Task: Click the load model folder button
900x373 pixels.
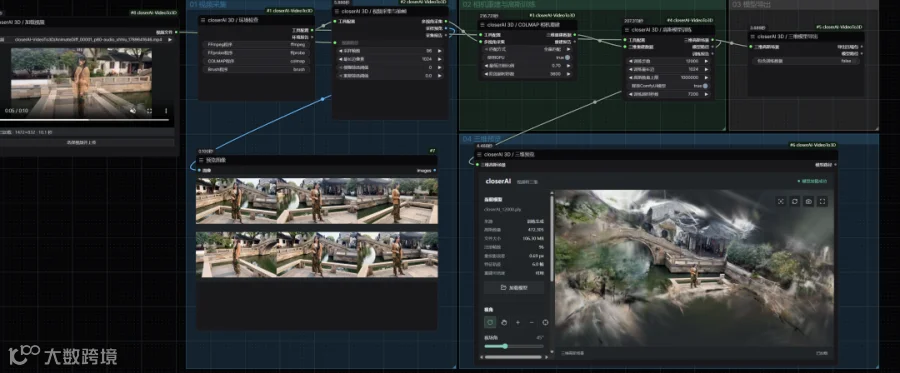Action: (514, 287)
